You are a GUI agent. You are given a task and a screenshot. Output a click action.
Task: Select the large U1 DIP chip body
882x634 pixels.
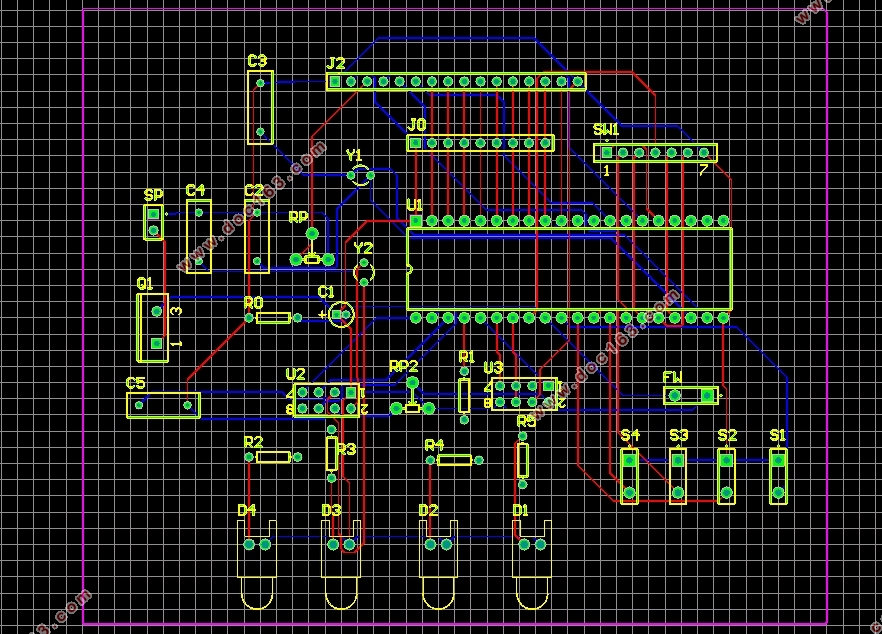[x=569, y=269]
